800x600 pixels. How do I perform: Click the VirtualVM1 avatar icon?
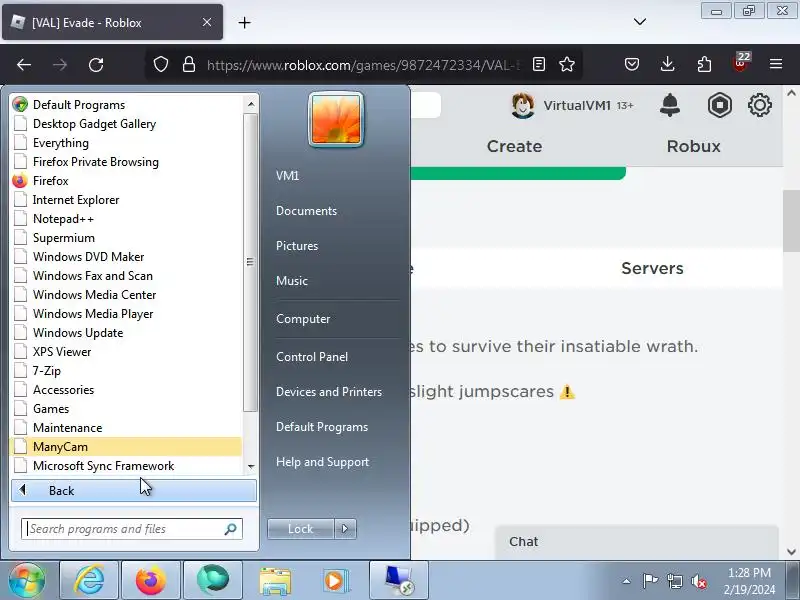523,106
